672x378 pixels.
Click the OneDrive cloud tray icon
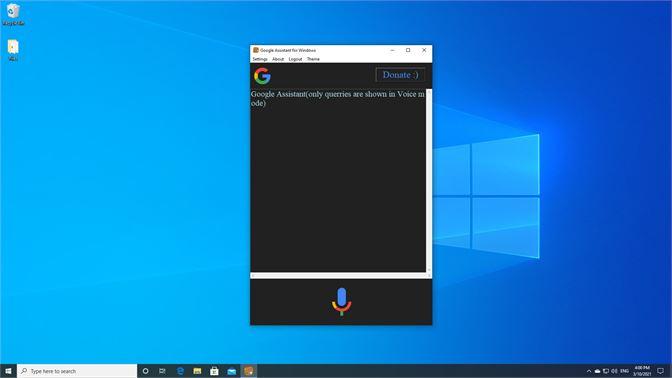point(597,371)
